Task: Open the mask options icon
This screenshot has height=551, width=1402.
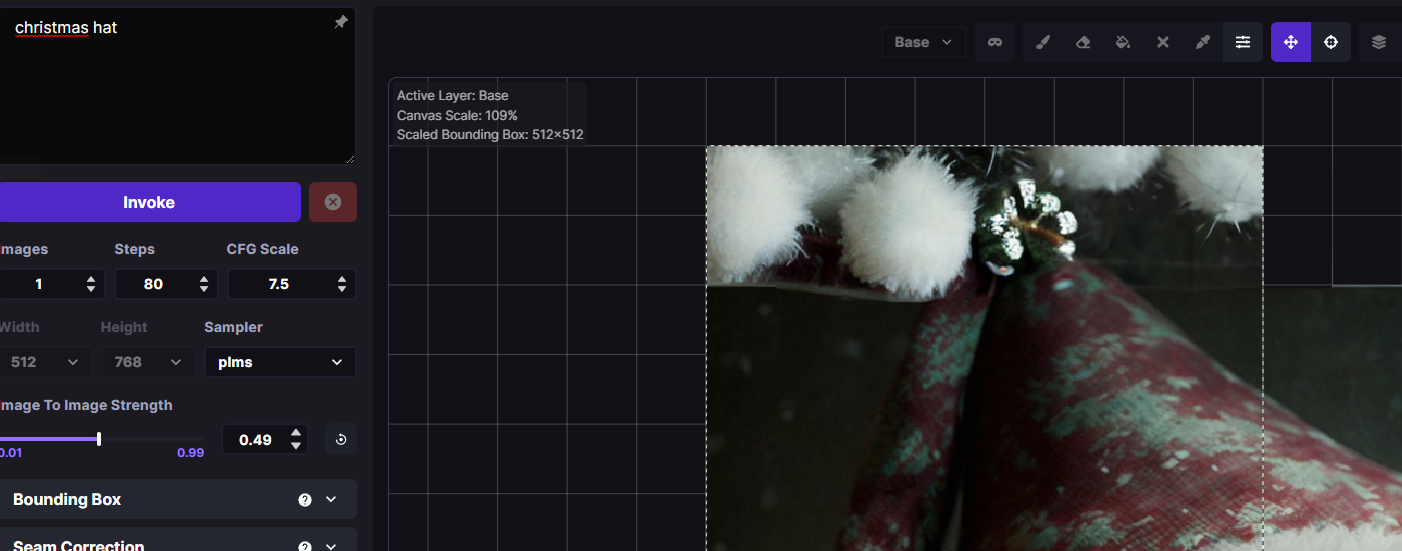Action: click(x=995, y=42)
